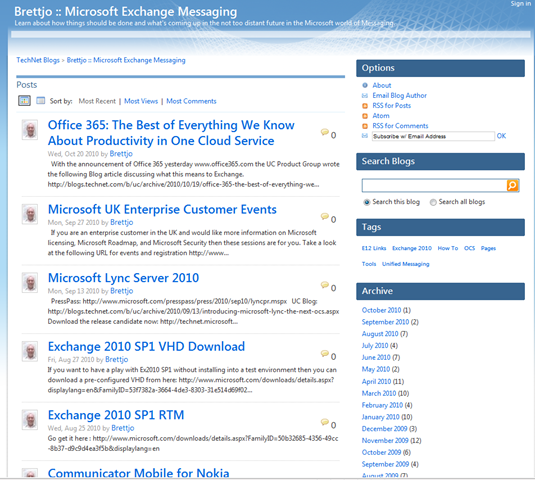Open September 2009 archive
535x480 pixels.
[386, 464]
